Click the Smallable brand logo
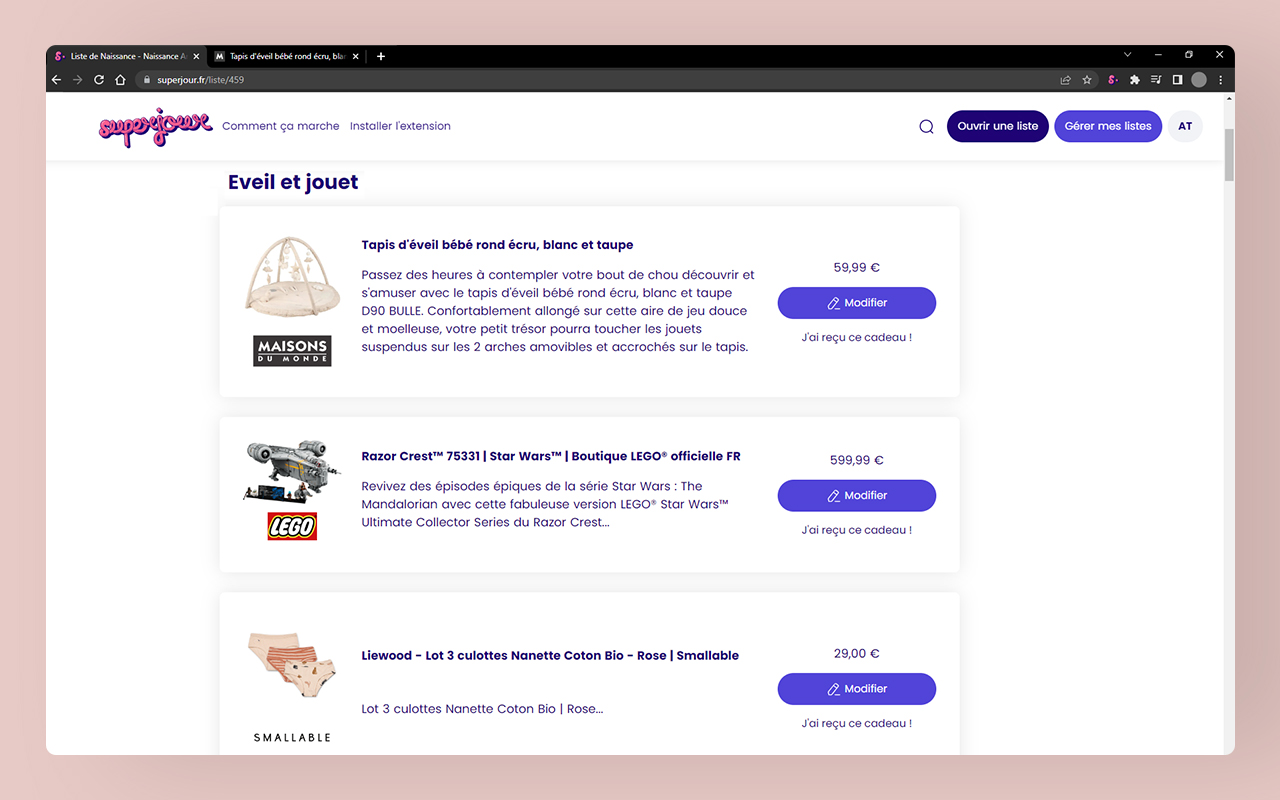 [292, 738]
